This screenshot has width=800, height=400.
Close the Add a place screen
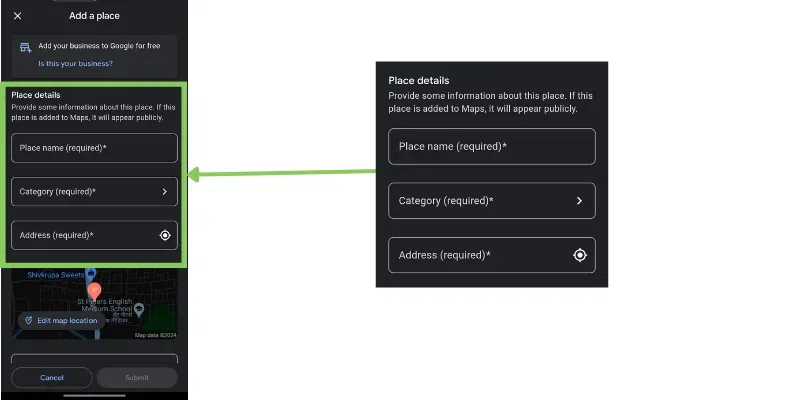click(17, 16)
